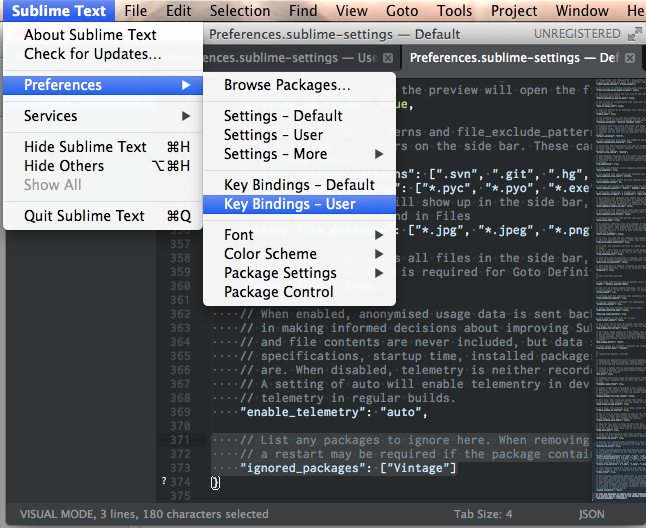Select Quit Sublime Text
Image resolution: width=646 pixels, height=528 pixels.
point(103,216)
